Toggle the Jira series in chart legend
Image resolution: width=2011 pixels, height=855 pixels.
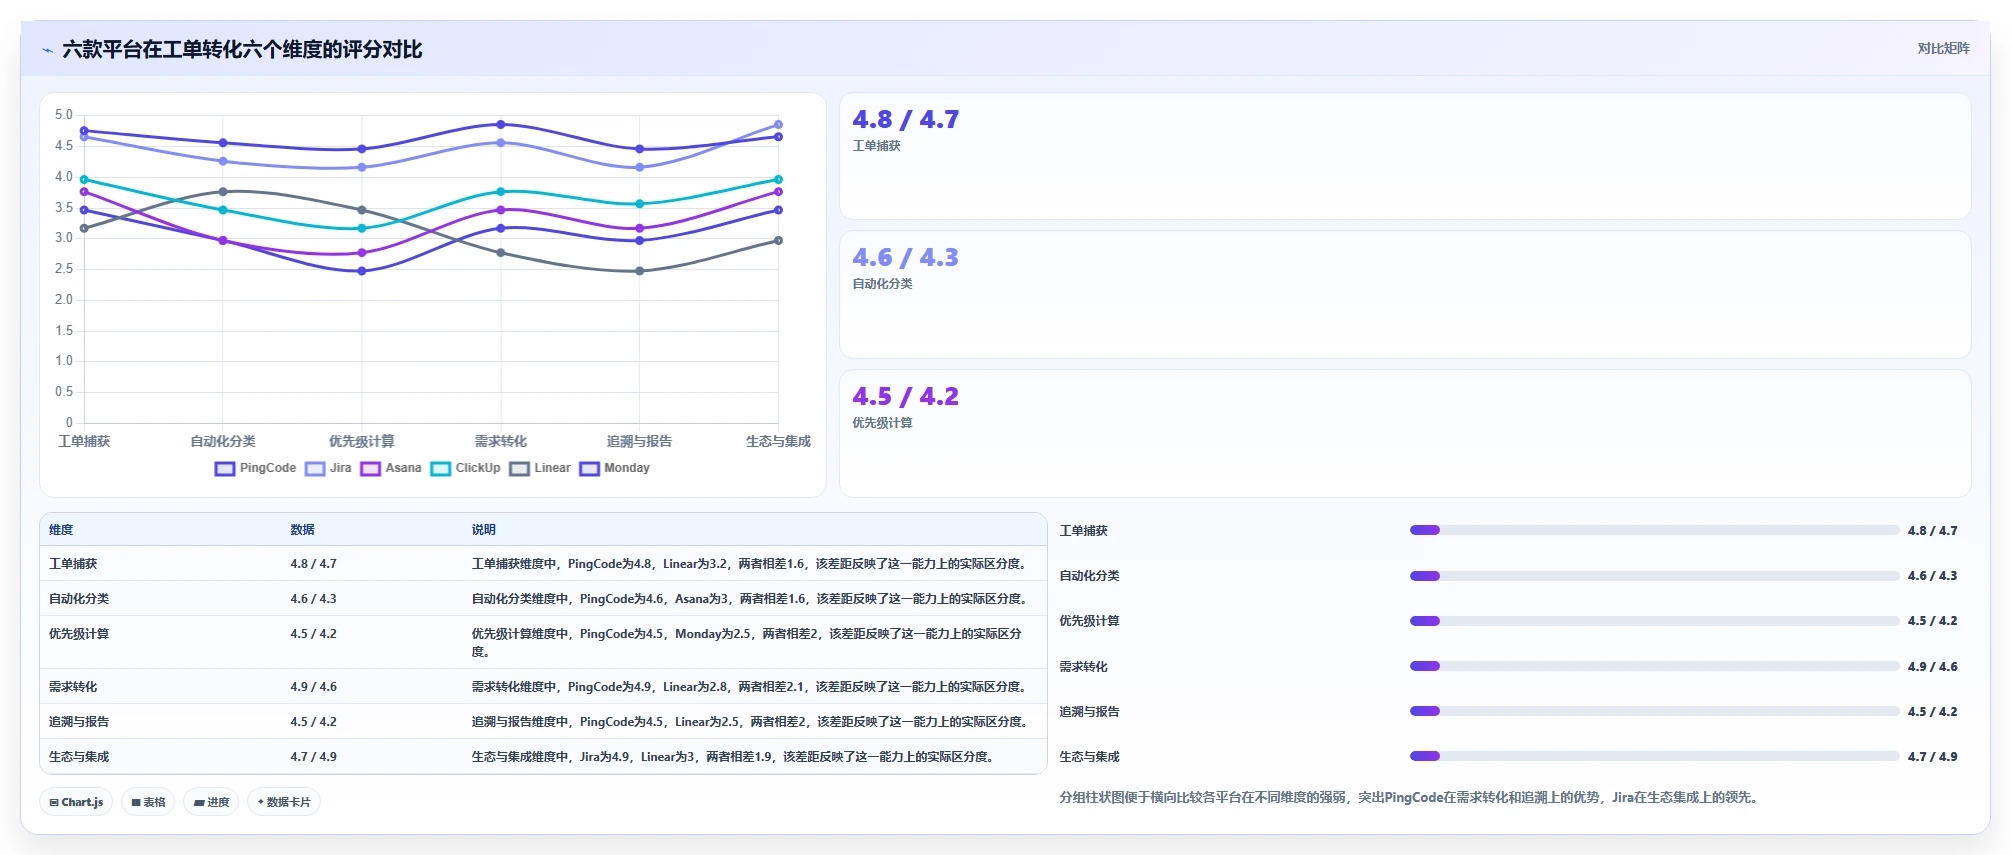tap(328, 468)
